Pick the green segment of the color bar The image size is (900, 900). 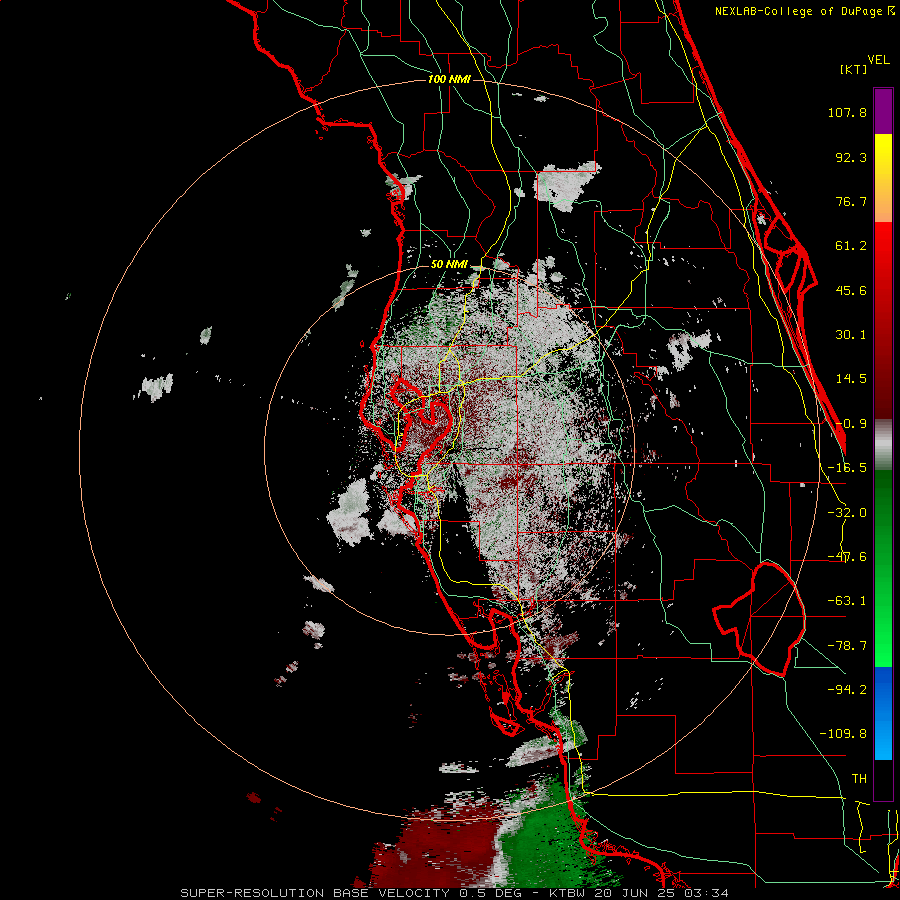pos(883,568)
